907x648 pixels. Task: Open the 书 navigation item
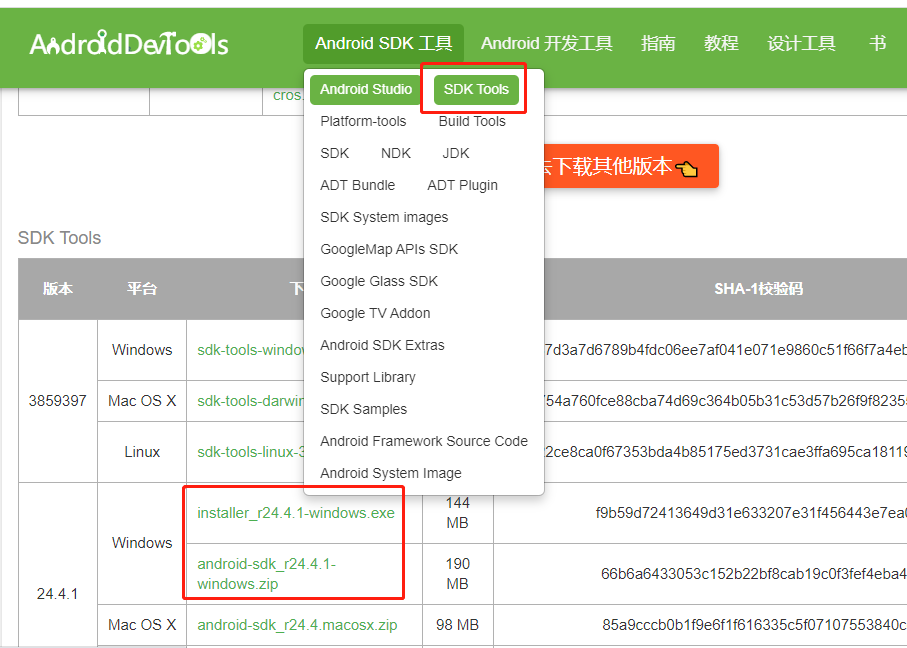point(877,43)
